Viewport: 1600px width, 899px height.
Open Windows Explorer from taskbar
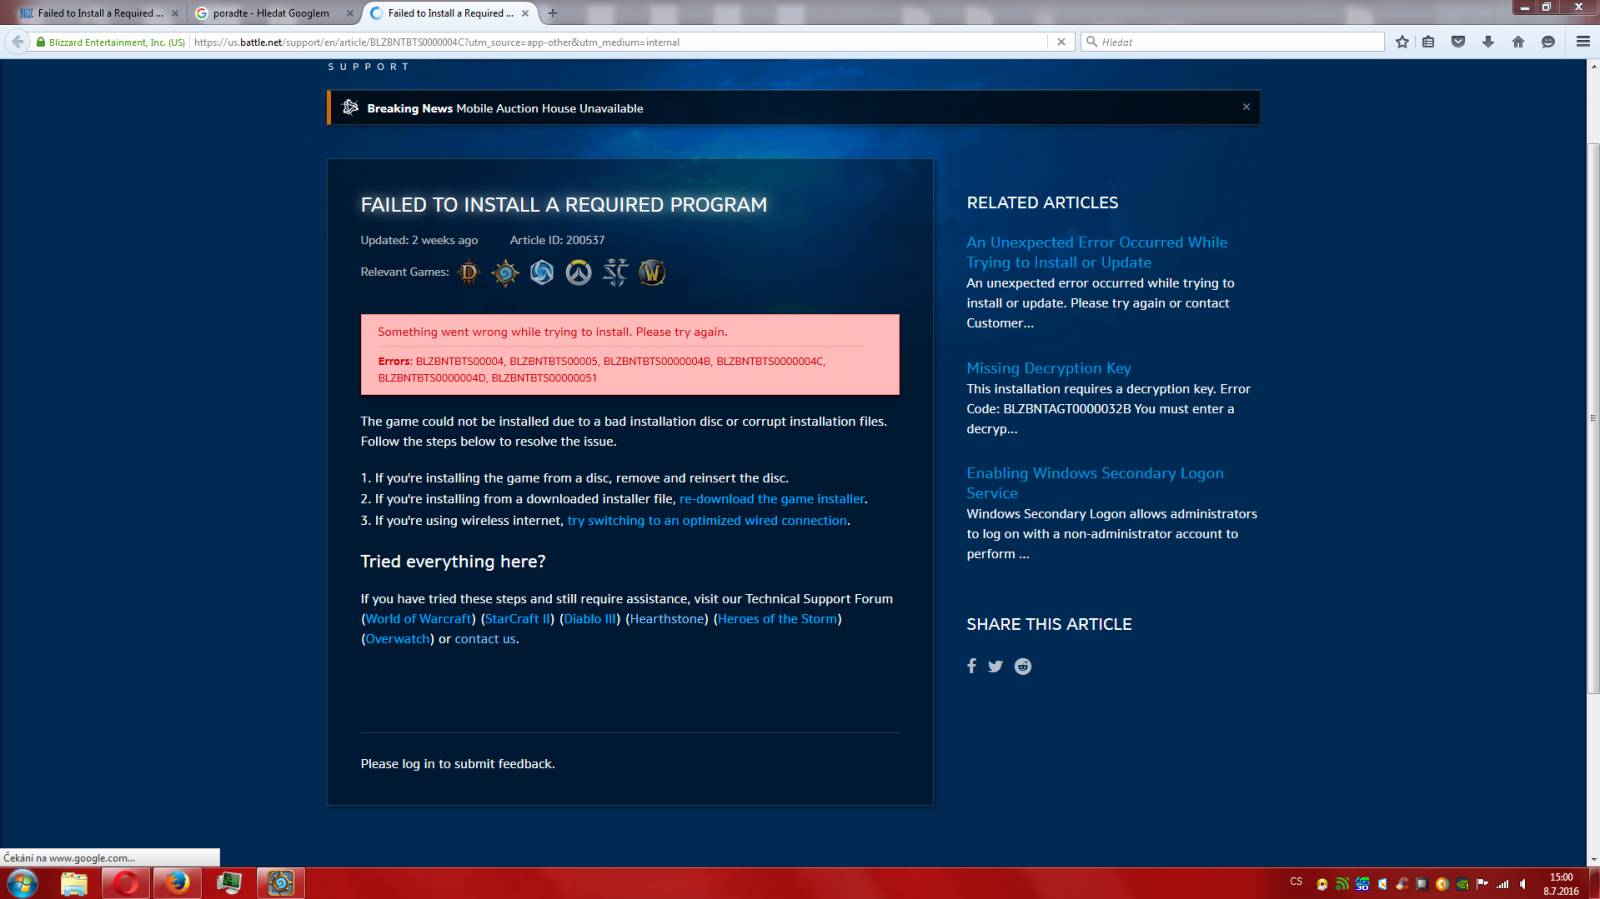(x=74, y=883)
